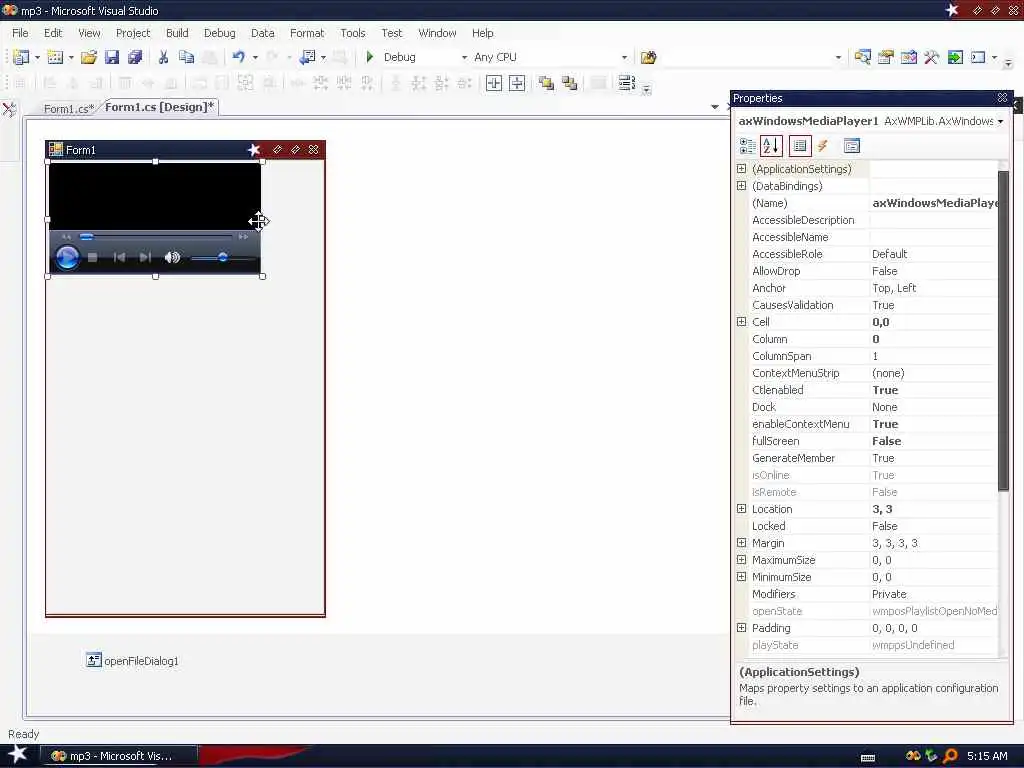1024x768 pixels.
Task: Click the Properties panel vertical scrollbar
Action: click(1003, 330)
